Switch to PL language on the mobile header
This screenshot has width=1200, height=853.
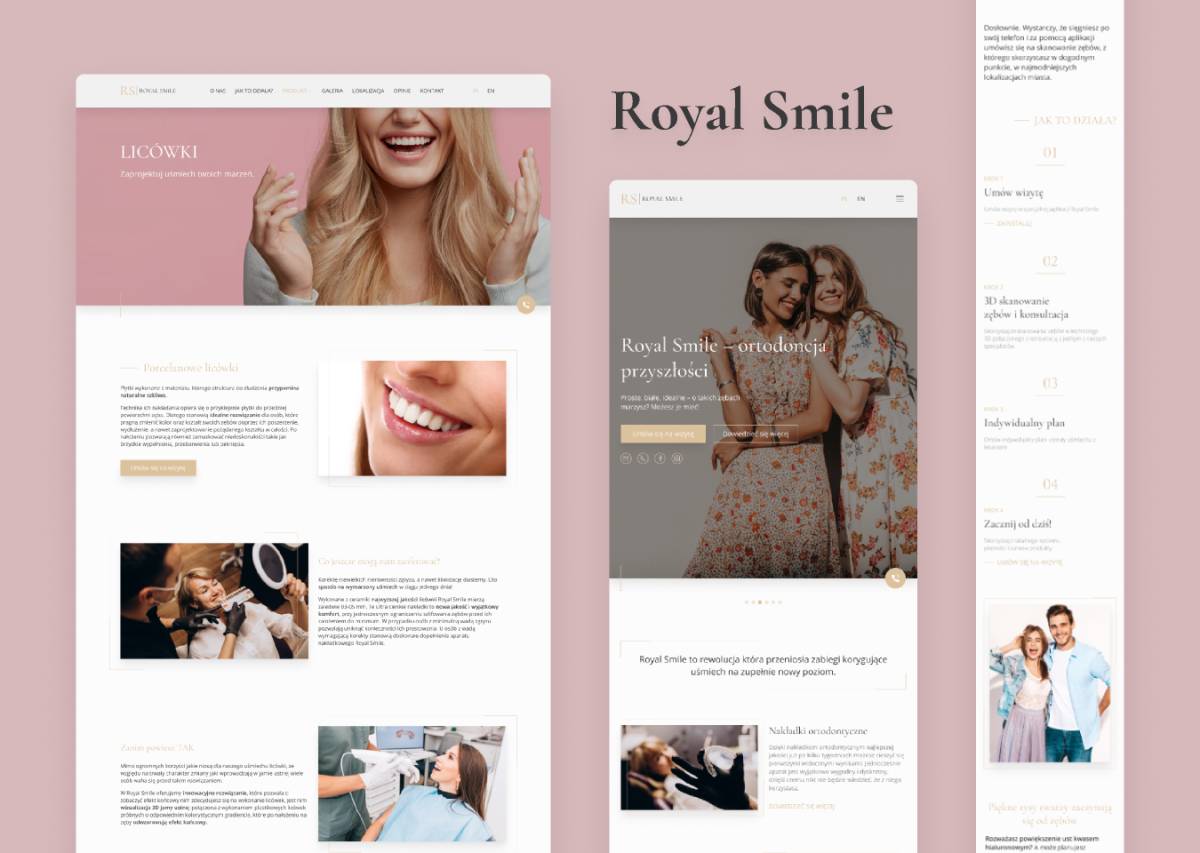(843, 198)
